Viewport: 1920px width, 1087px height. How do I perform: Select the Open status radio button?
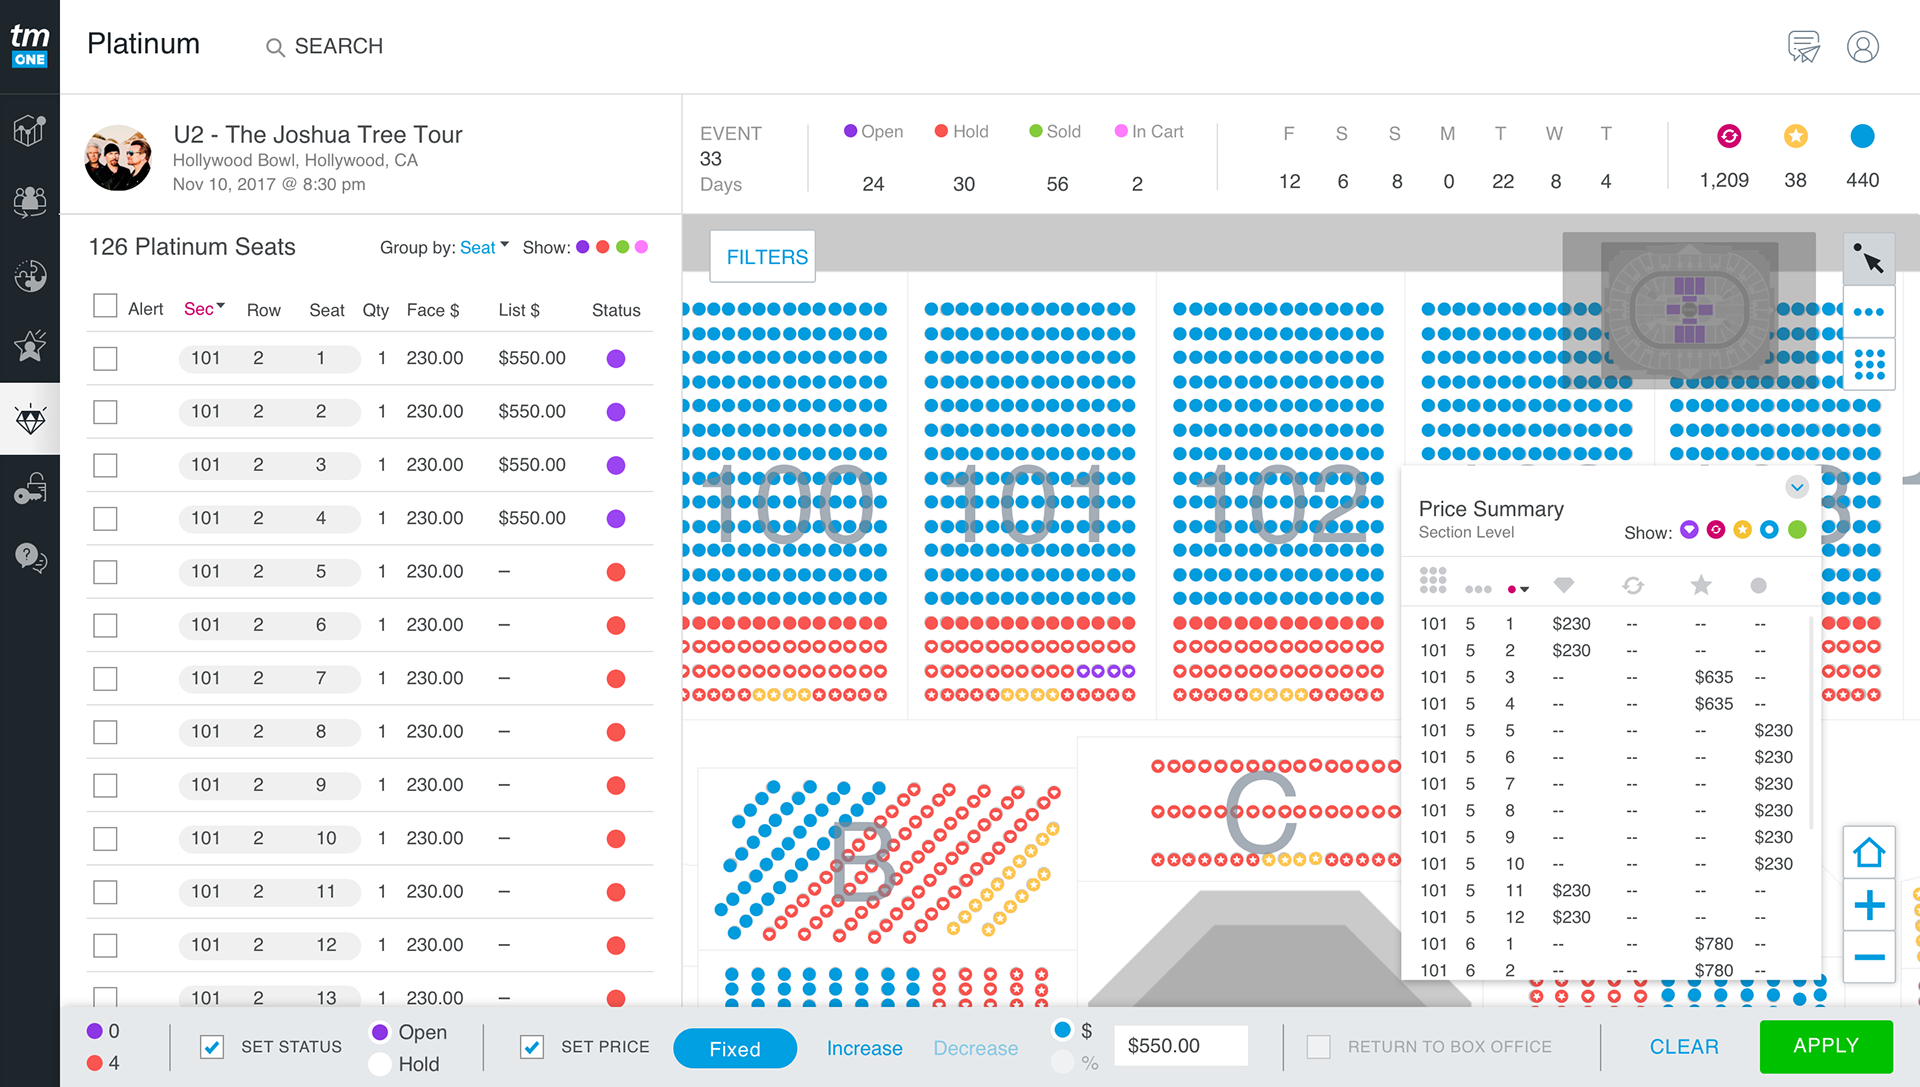[x=380, y=1032]
